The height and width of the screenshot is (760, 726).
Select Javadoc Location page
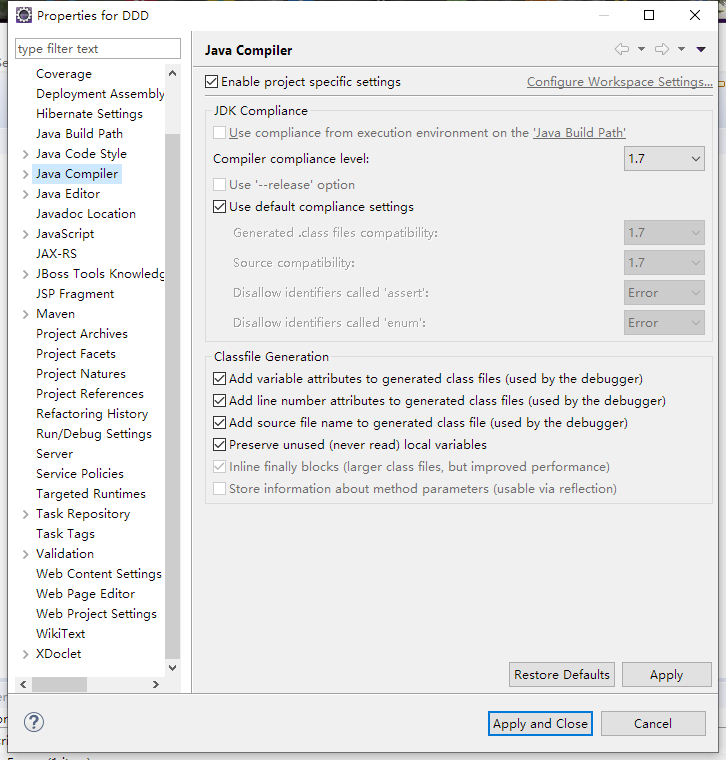(86, 214)
